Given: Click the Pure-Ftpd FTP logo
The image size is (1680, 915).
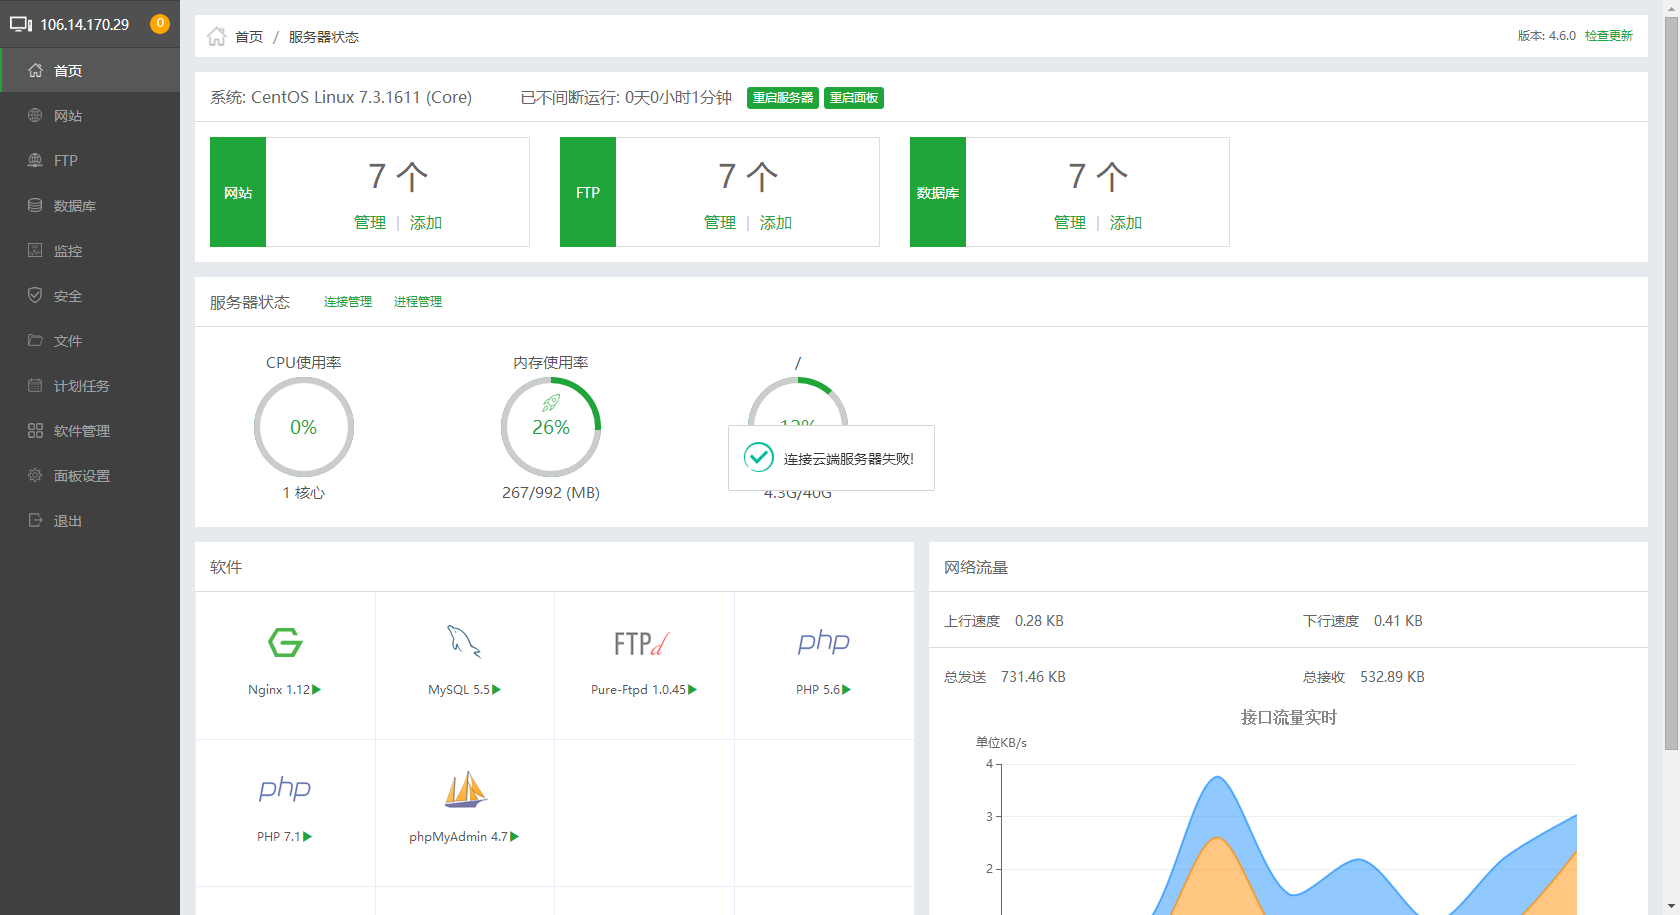Looking at the screenshot, I should pyautogui.click(x=642, y=643).
